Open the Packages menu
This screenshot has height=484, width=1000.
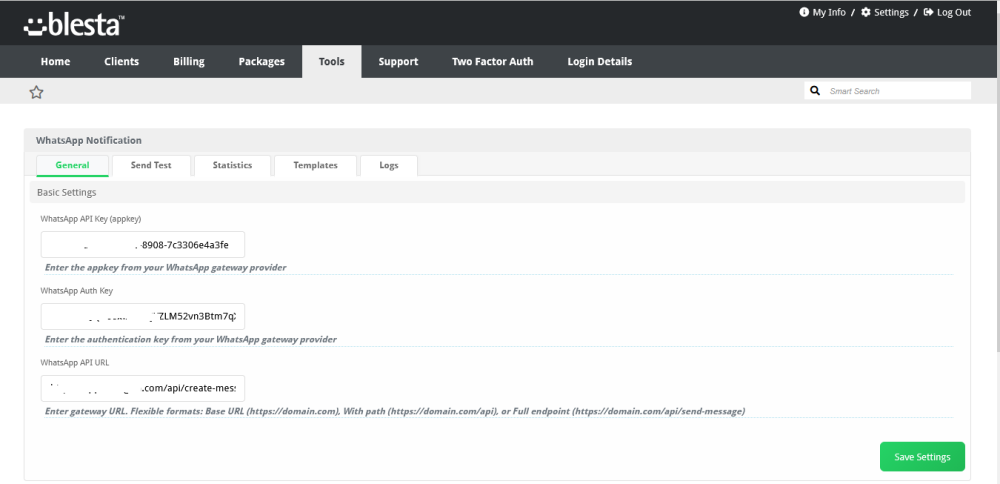(261, 61)
